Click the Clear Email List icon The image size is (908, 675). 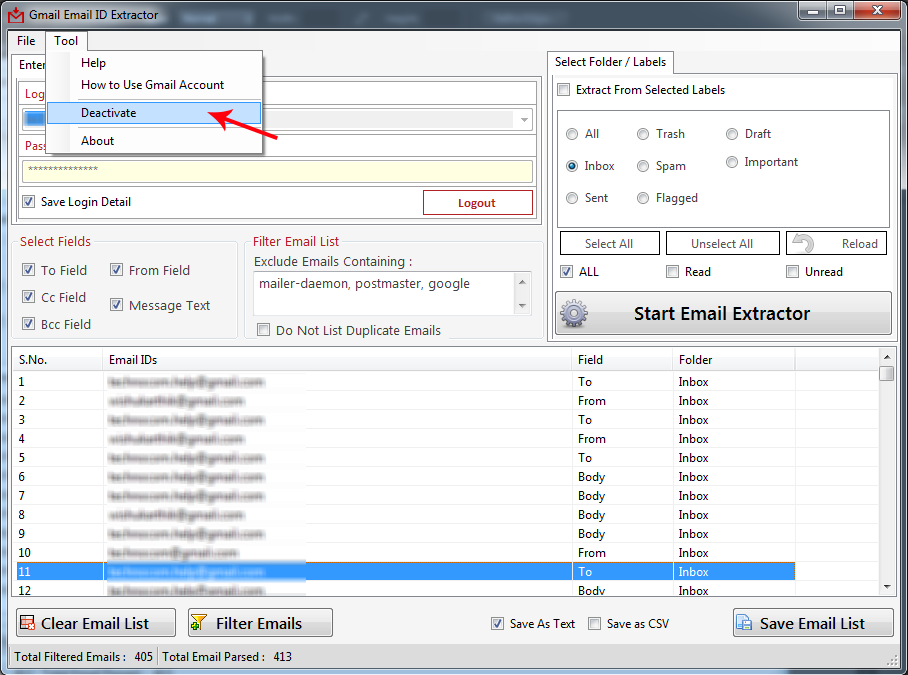click(x=27, y=623)
